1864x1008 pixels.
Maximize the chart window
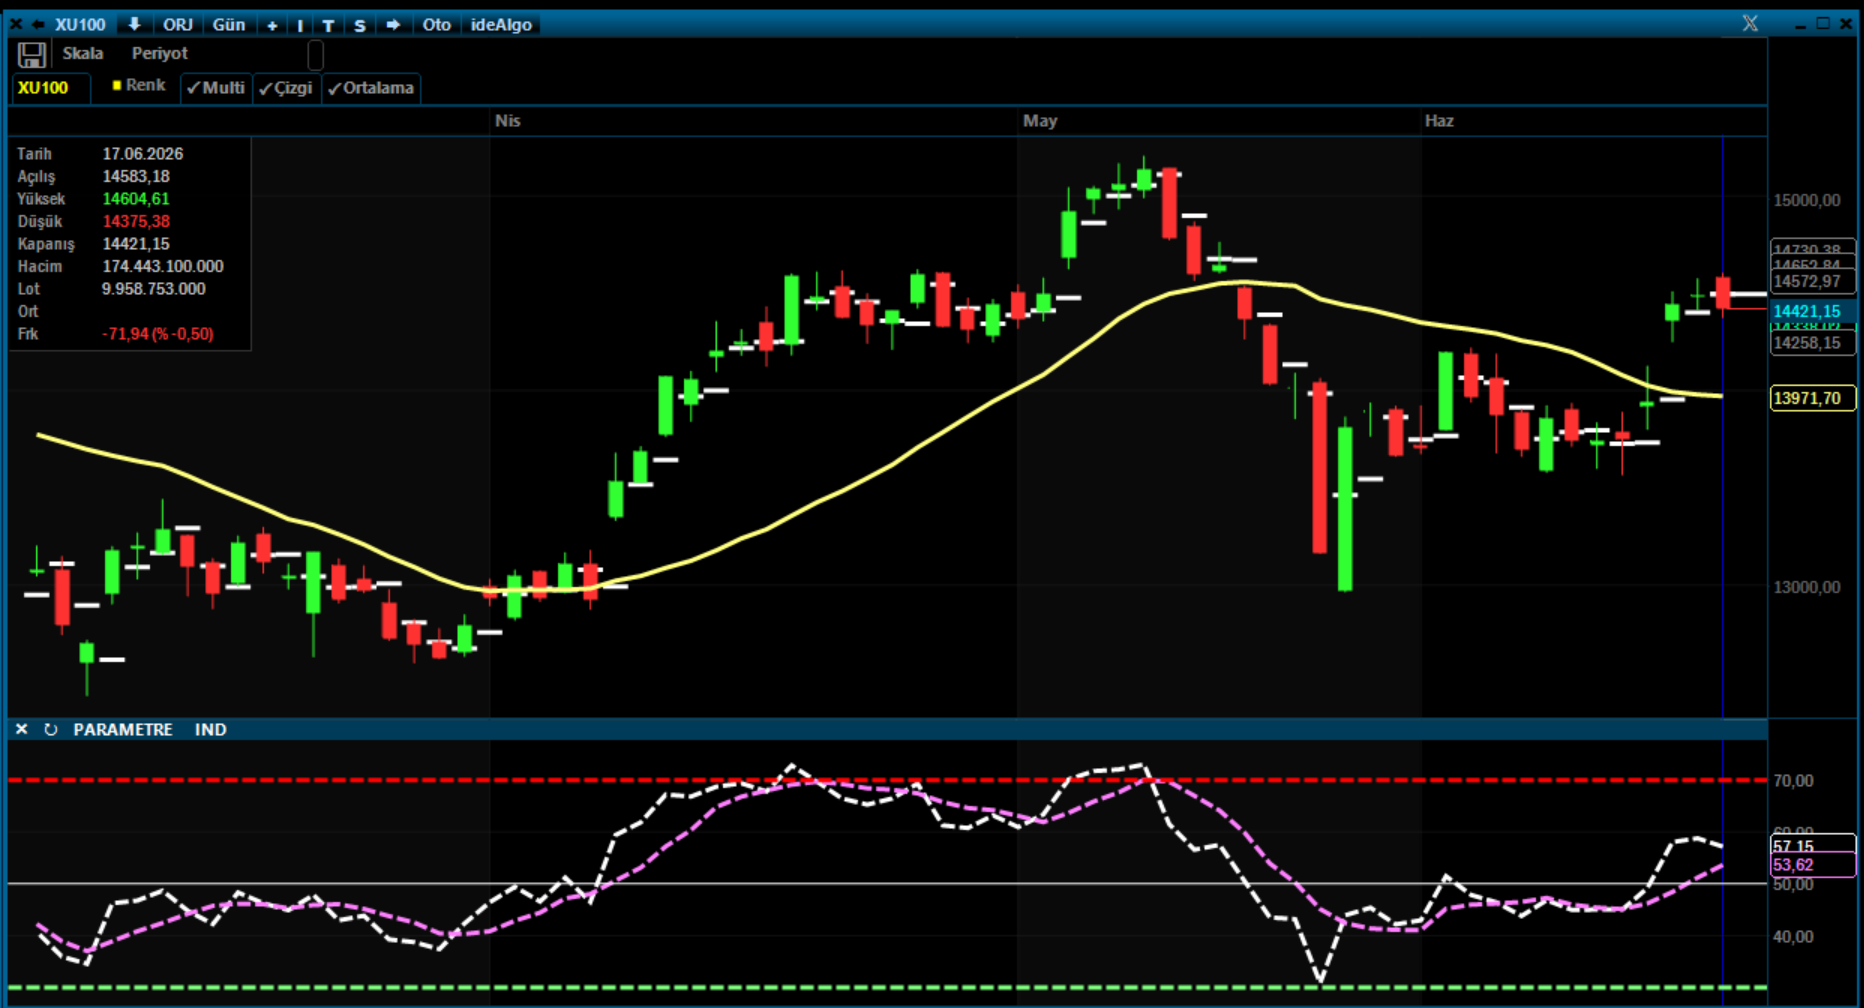(x=1823, y=23)
